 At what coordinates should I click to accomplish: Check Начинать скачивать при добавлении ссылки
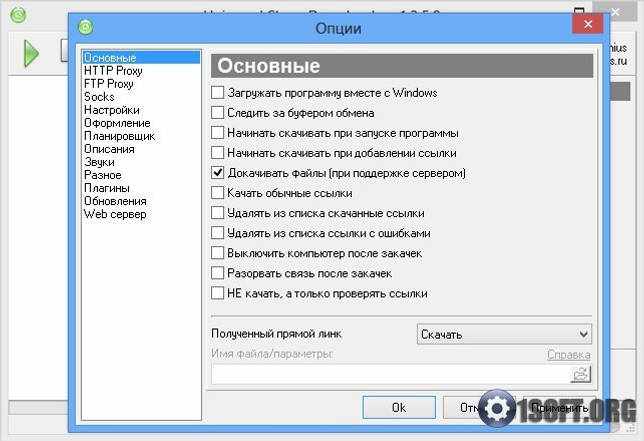click(217, 153)
